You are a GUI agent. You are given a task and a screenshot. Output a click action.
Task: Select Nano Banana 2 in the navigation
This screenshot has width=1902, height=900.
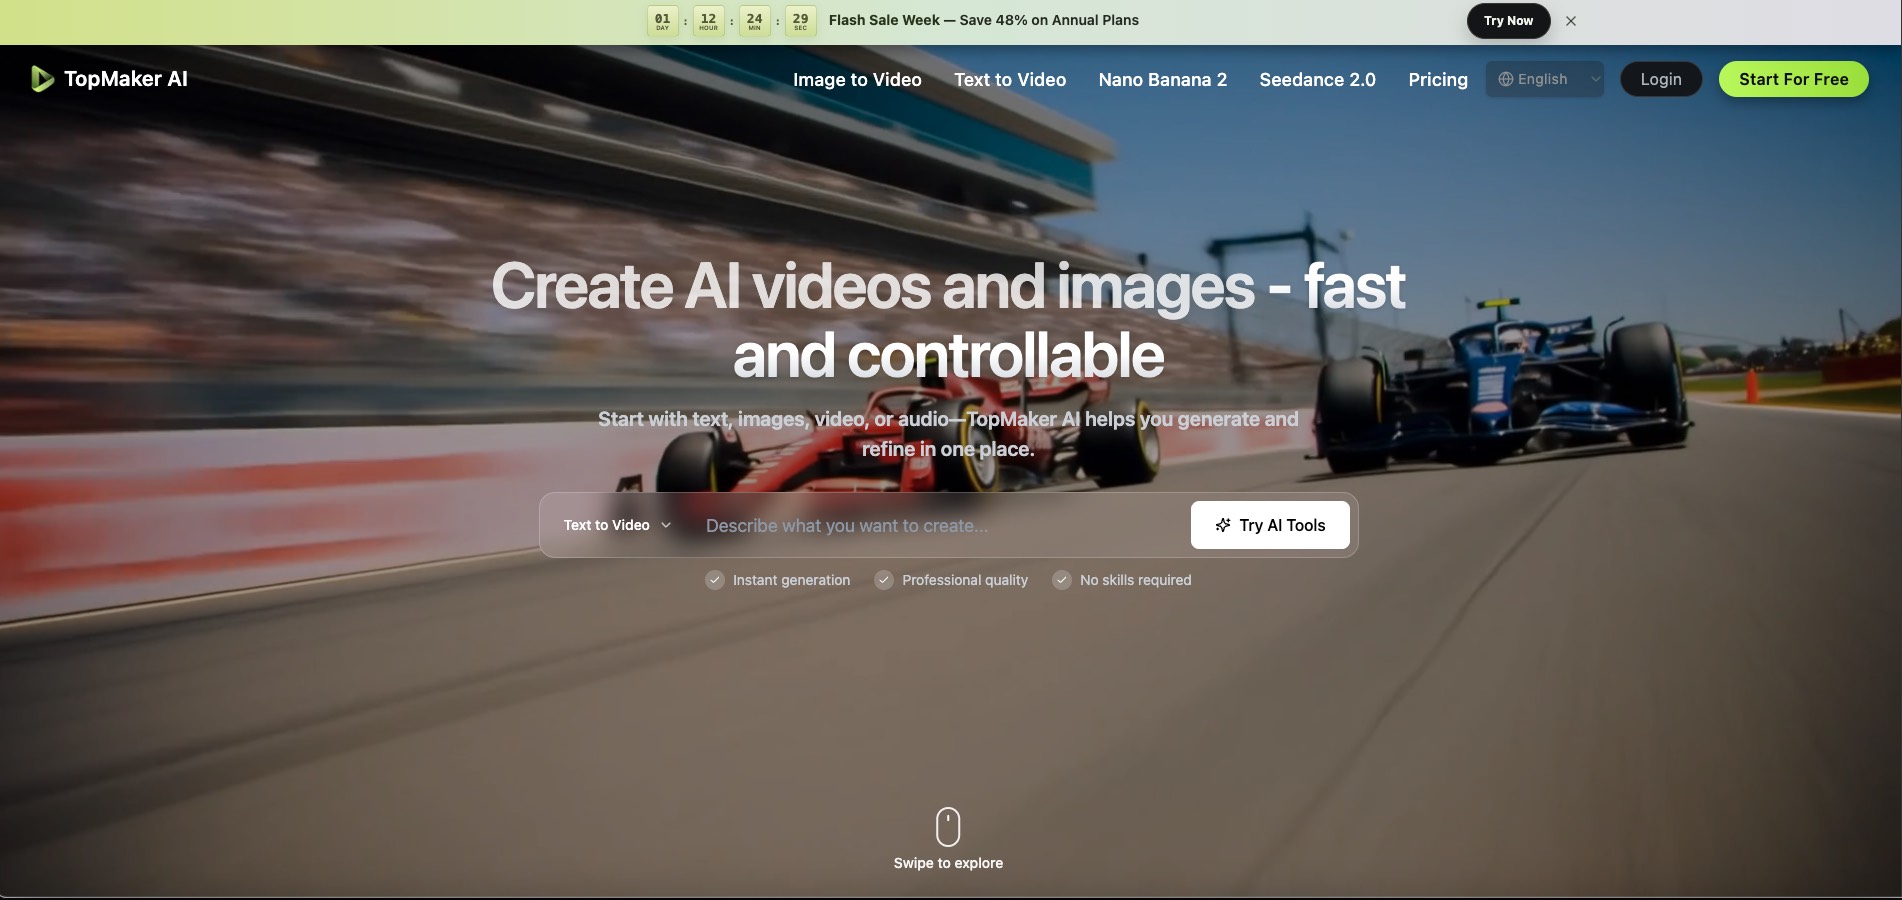coord(1162,79)
